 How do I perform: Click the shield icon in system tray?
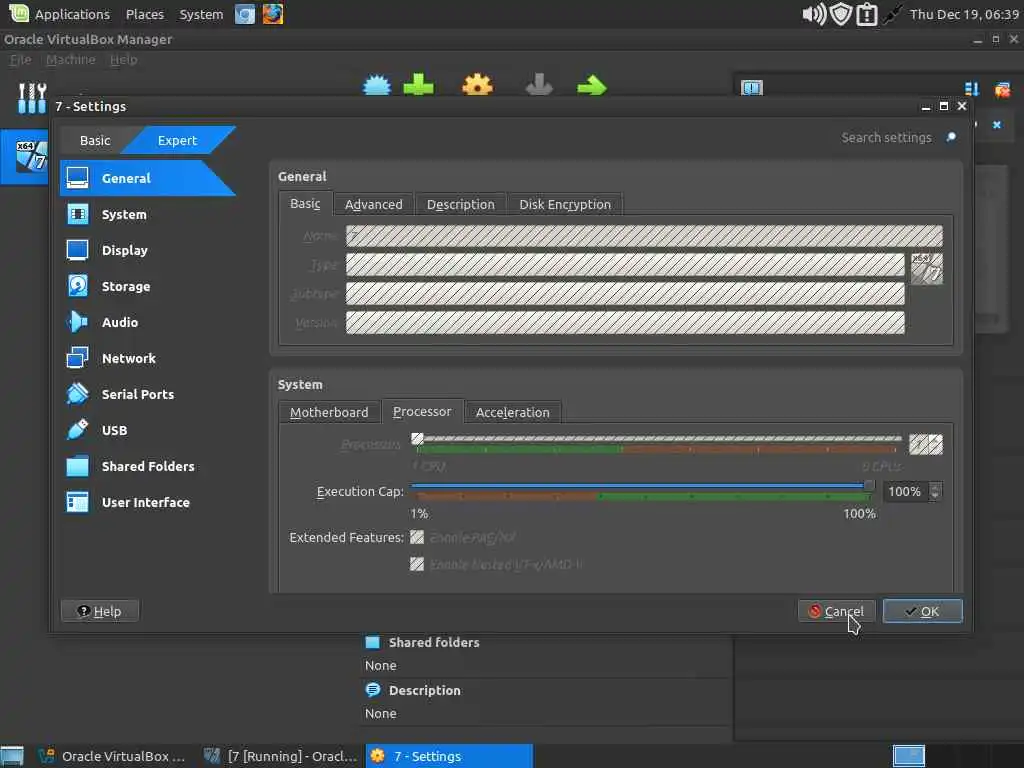840,14
